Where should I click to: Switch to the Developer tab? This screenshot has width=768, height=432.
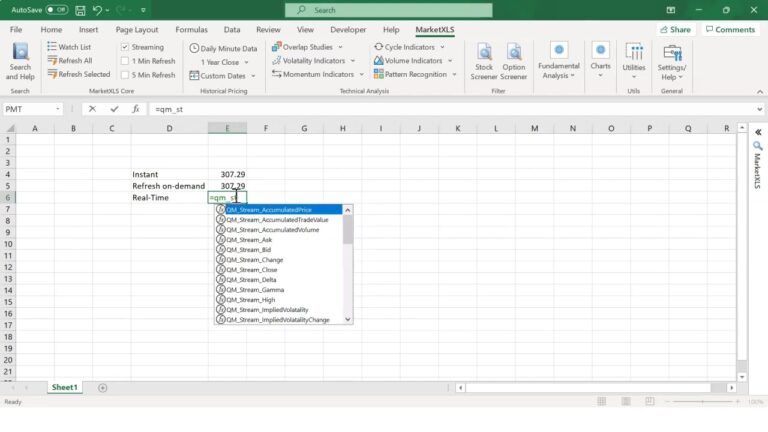click(348, 29)
